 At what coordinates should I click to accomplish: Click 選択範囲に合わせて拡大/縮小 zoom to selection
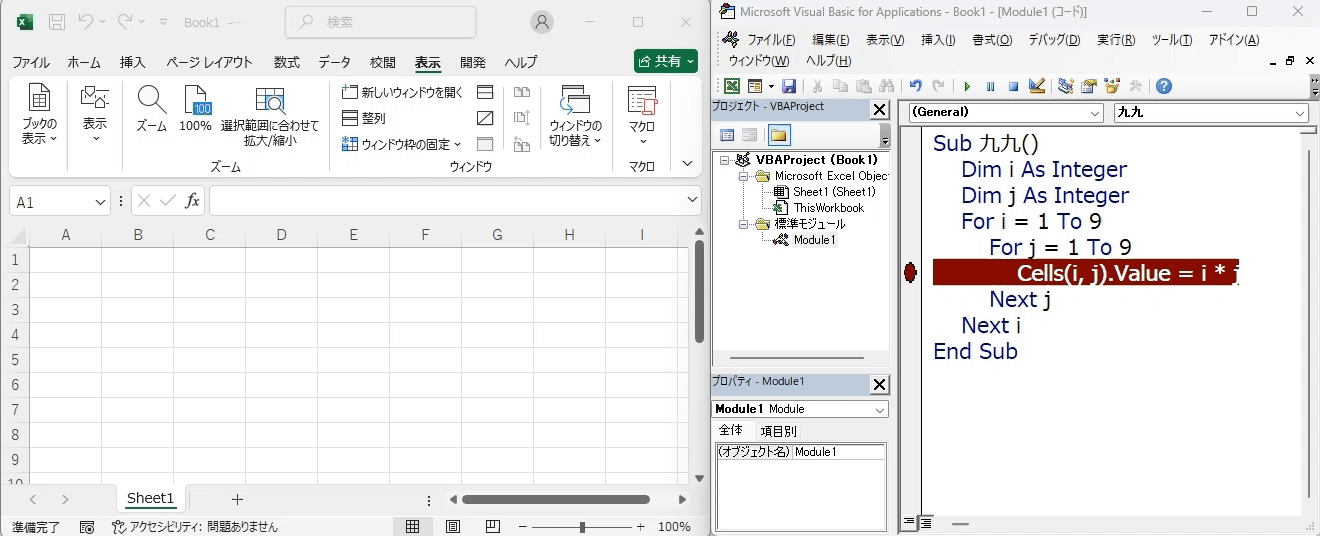click(270, 116)
